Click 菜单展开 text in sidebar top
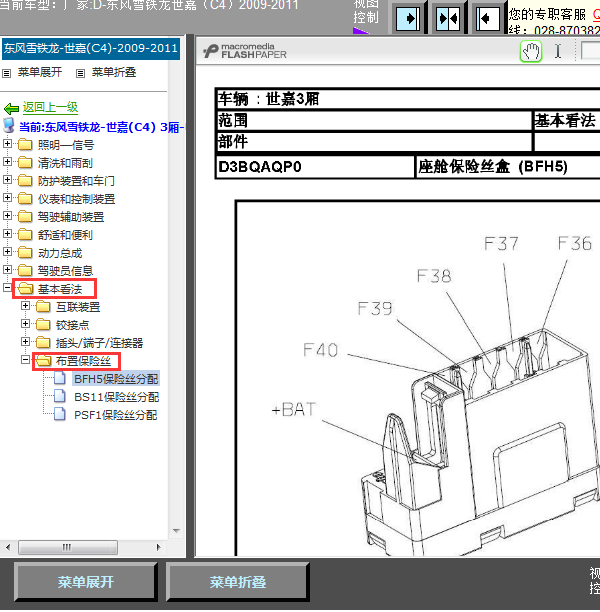This screenshot has height=612, width=600. (x=40, y=72)
